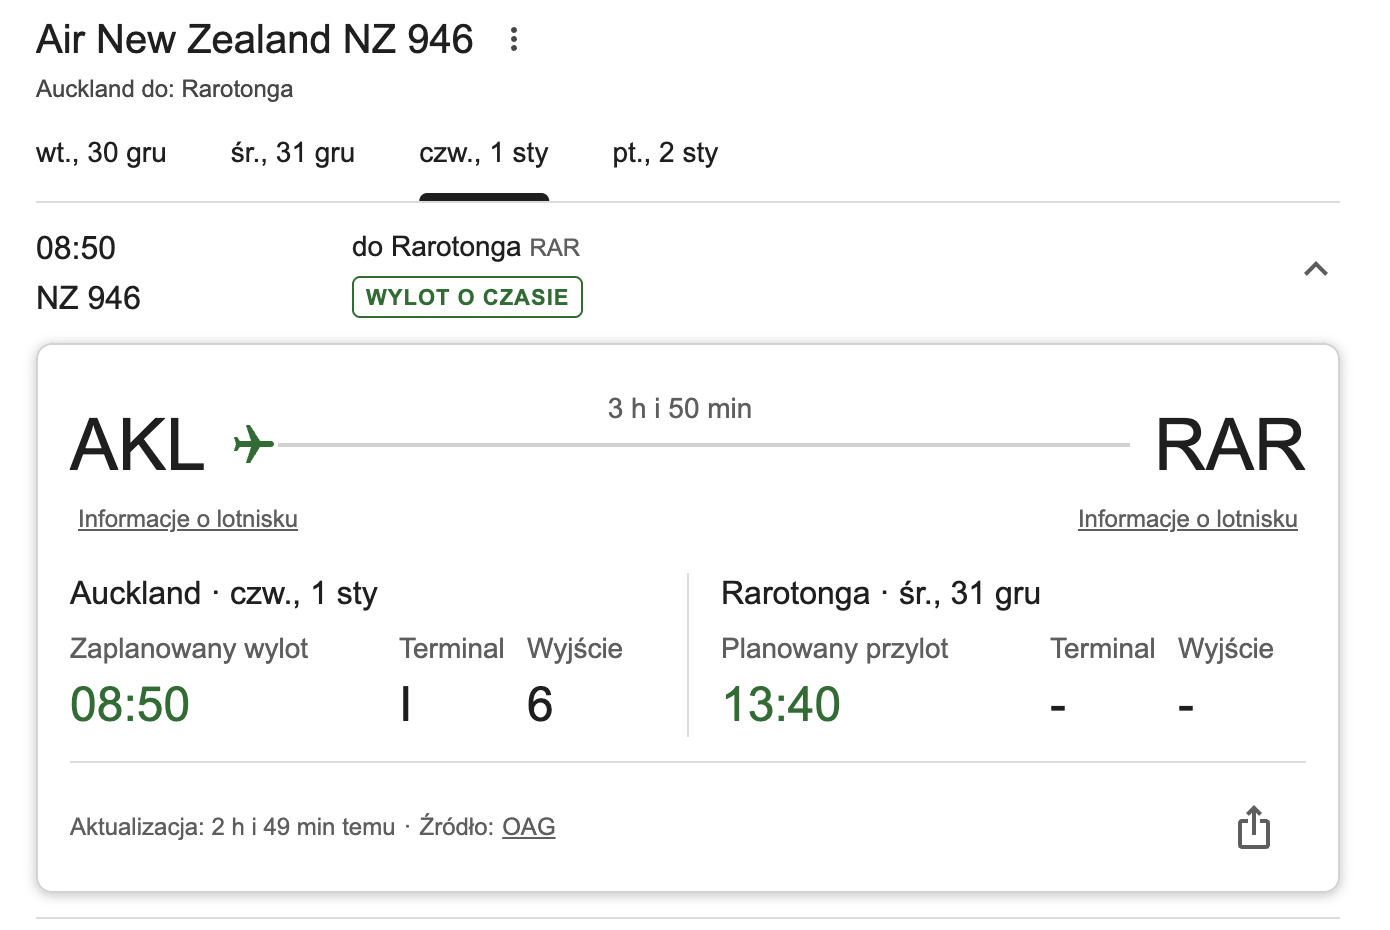The image size is (1390, 930).
Task: Open AKL airport information link
Action: point(188,519)
